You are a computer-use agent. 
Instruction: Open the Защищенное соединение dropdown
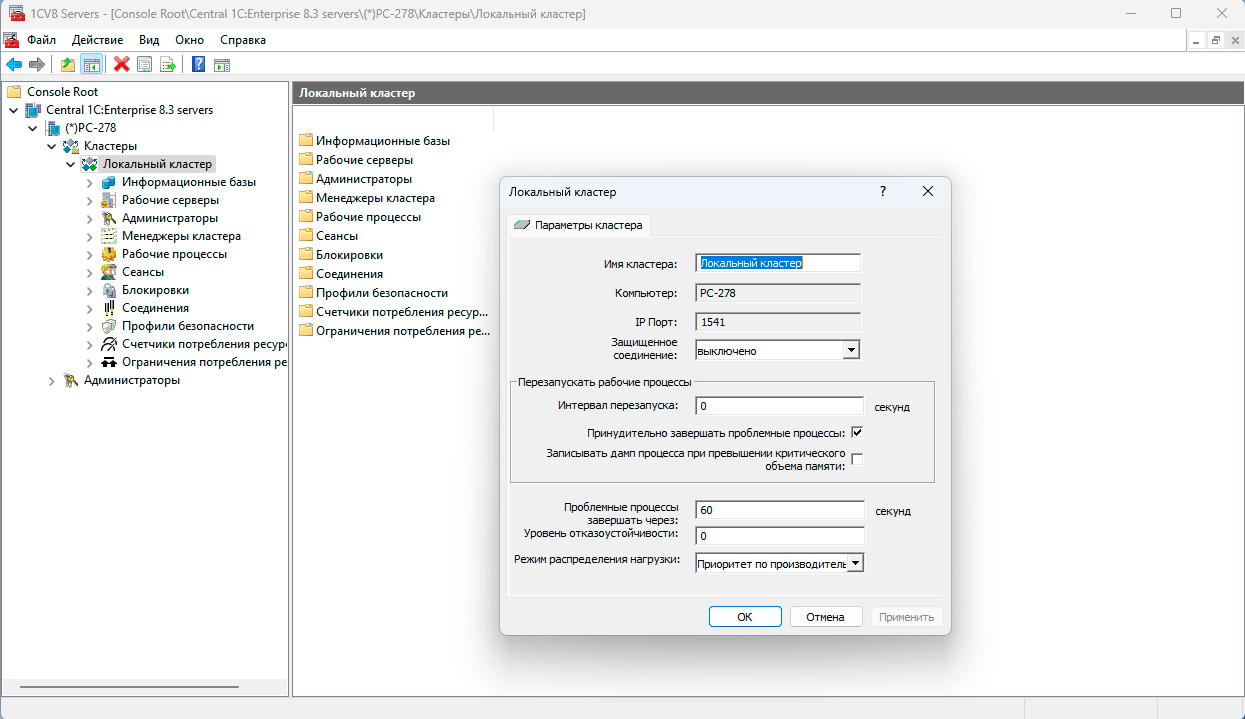tap(851, 350)
